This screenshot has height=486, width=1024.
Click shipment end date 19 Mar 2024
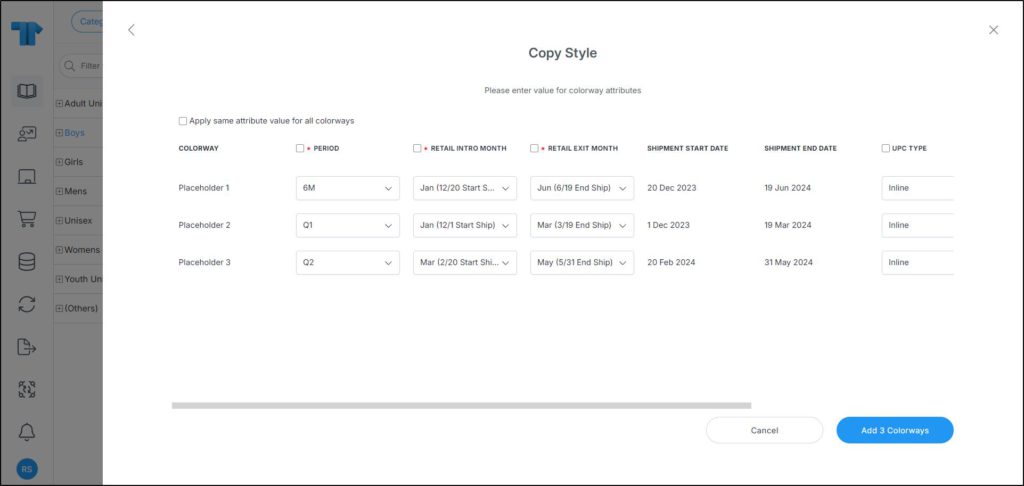(x=788, y=225)
